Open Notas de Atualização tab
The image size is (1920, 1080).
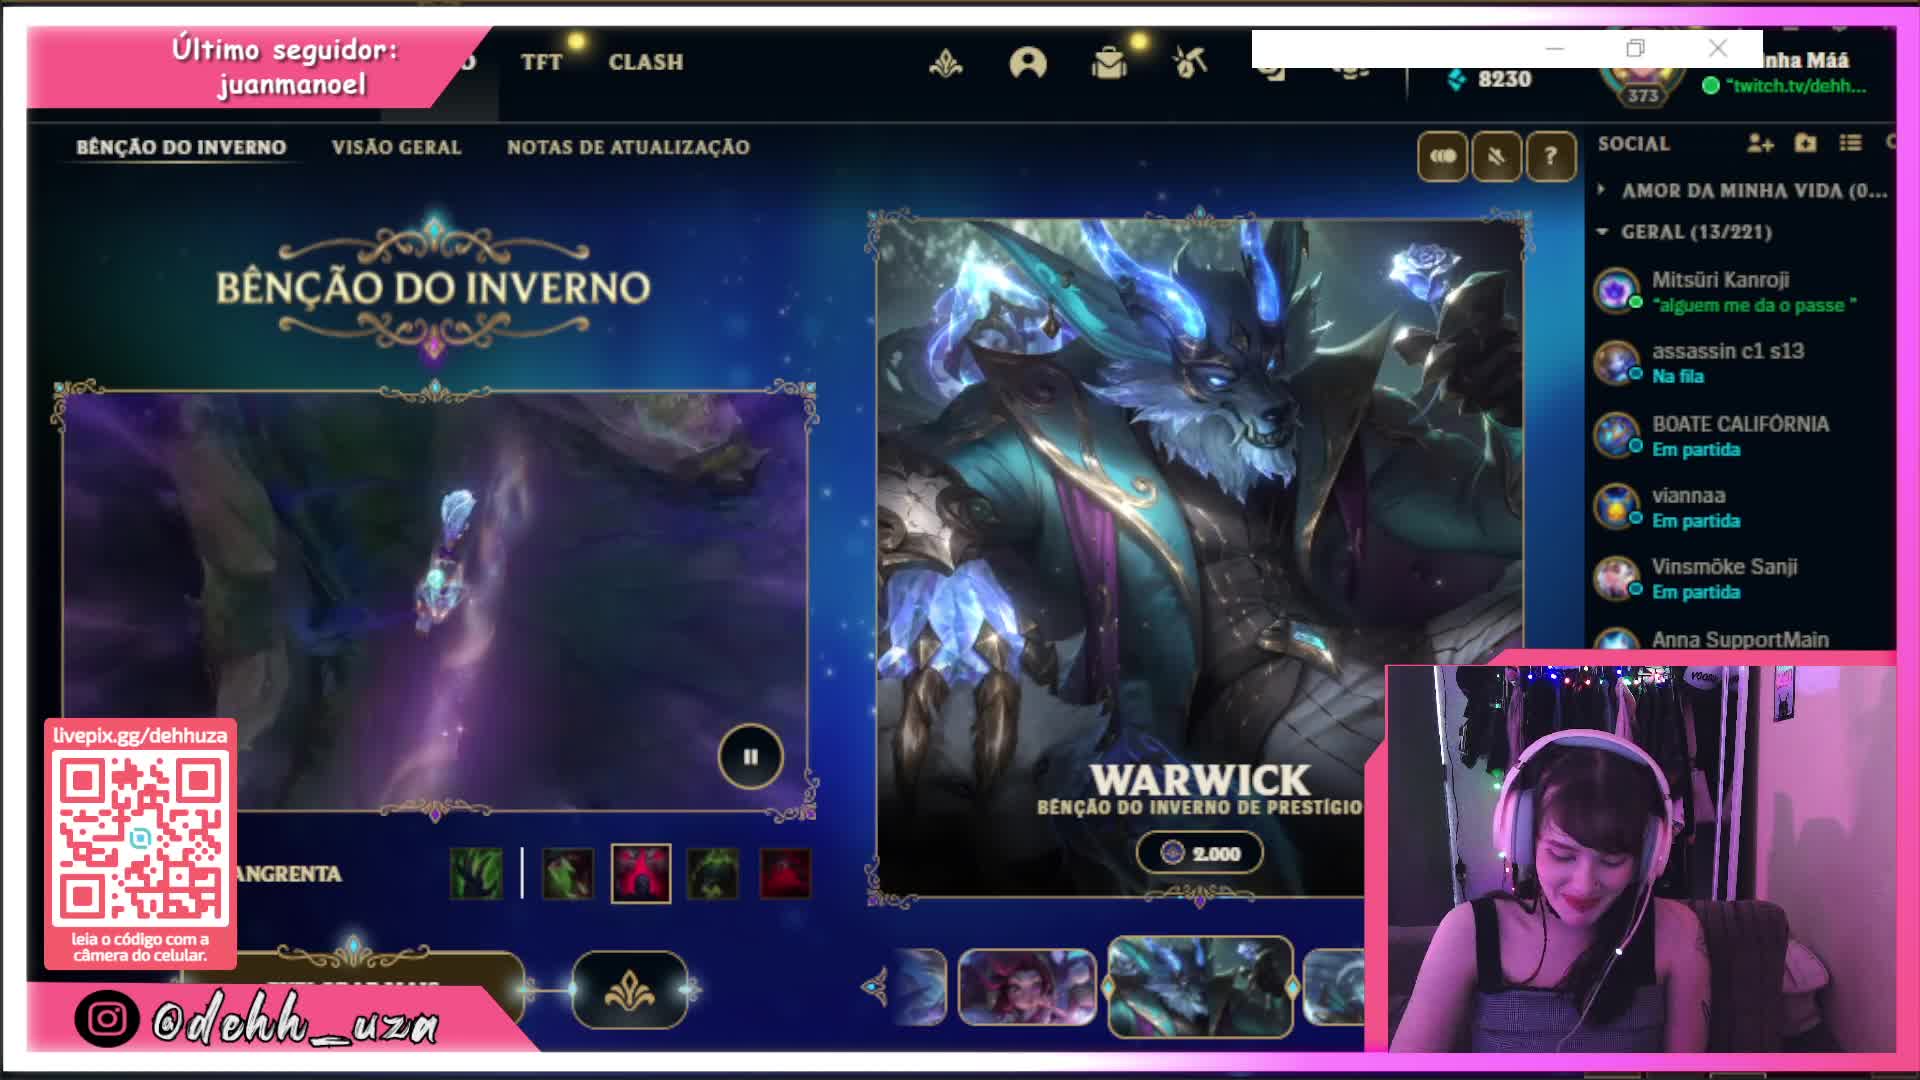pyautogui.click(x=628, y=147)
